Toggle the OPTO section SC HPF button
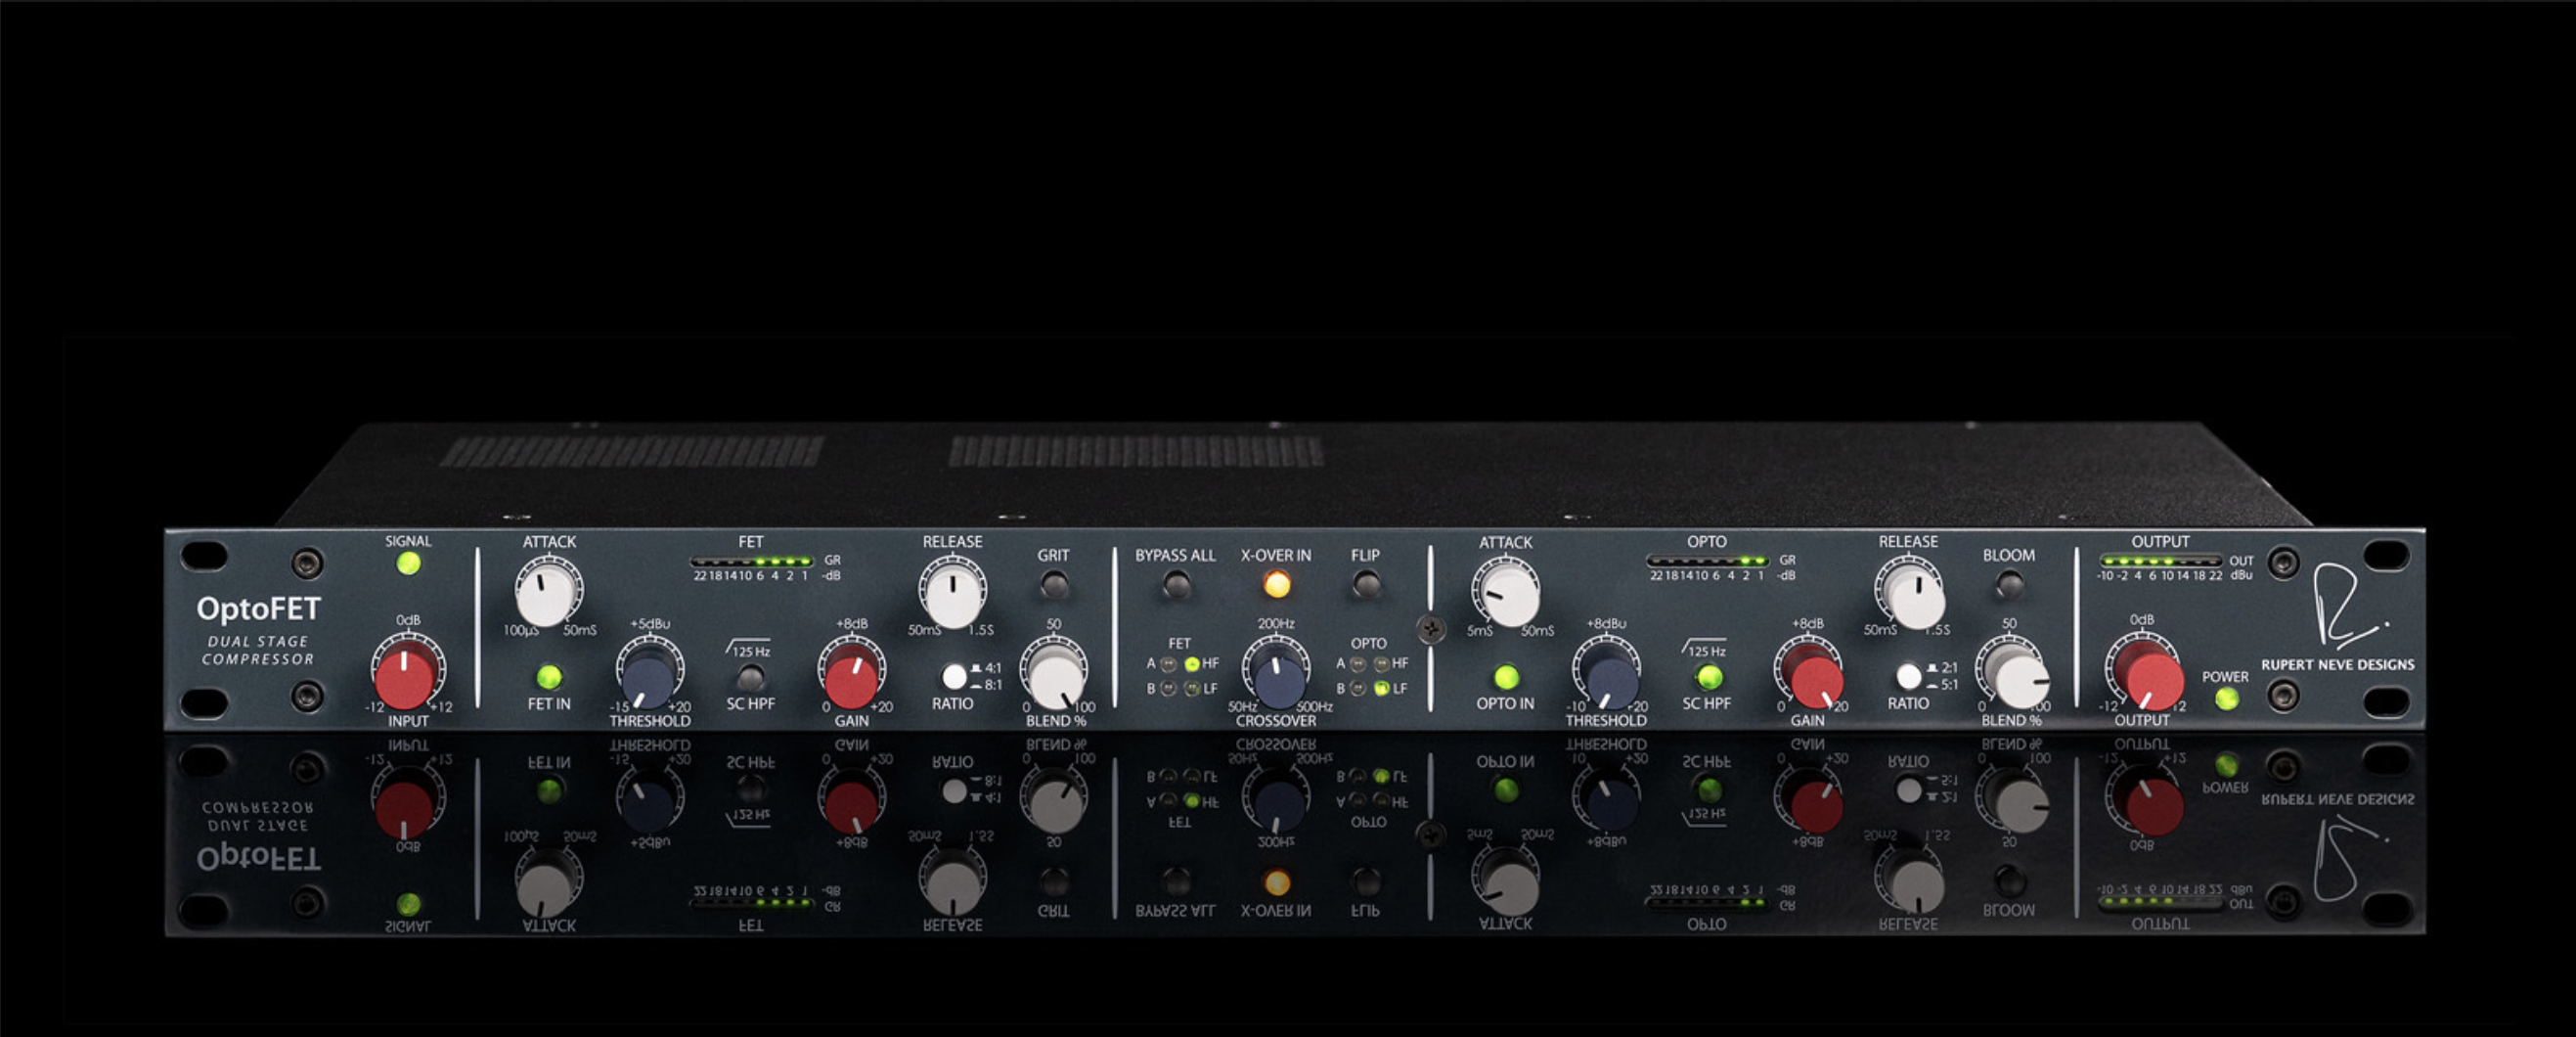 point(1709,677)
